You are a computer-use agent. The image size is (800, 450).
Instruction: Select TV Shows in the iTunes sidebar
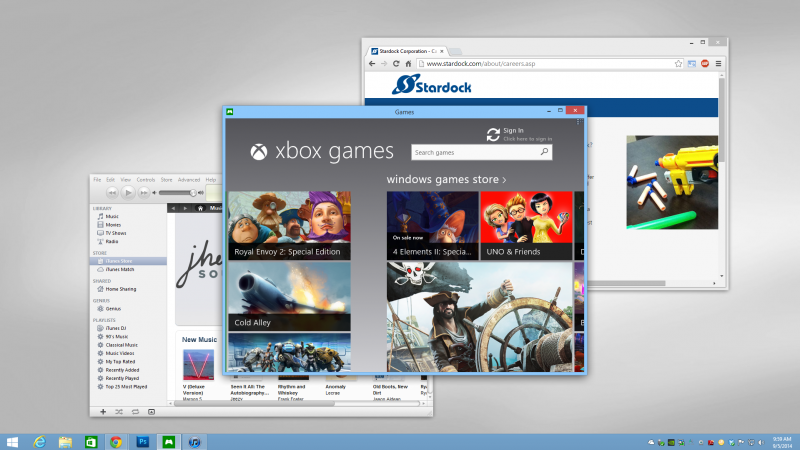[x=116, y=233]
